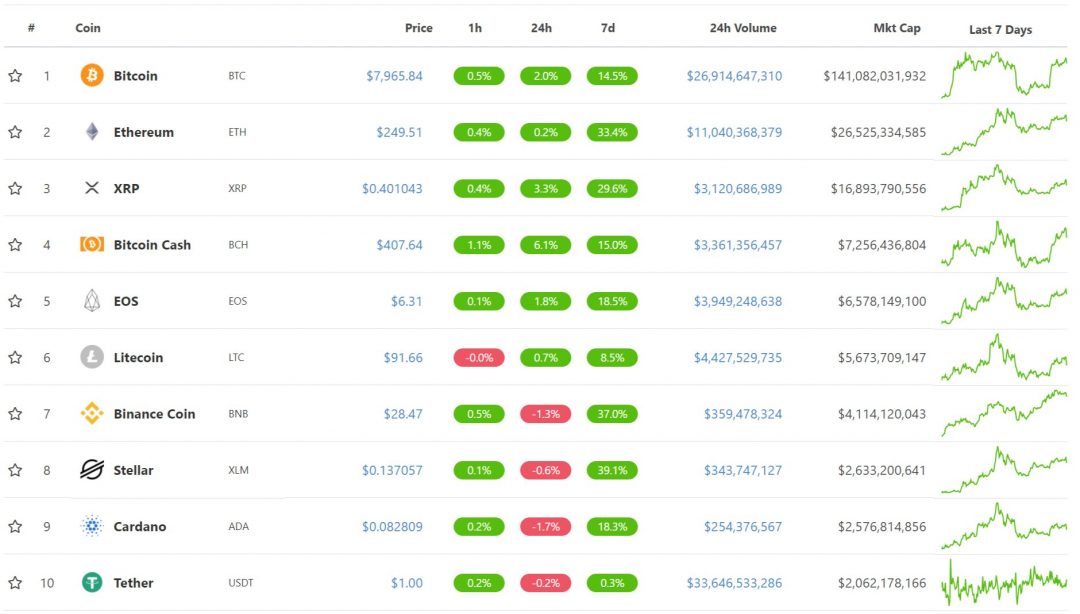Click the Bitcoin coin logo
This screenshot has width=1080, height=614.
point(92,75)
